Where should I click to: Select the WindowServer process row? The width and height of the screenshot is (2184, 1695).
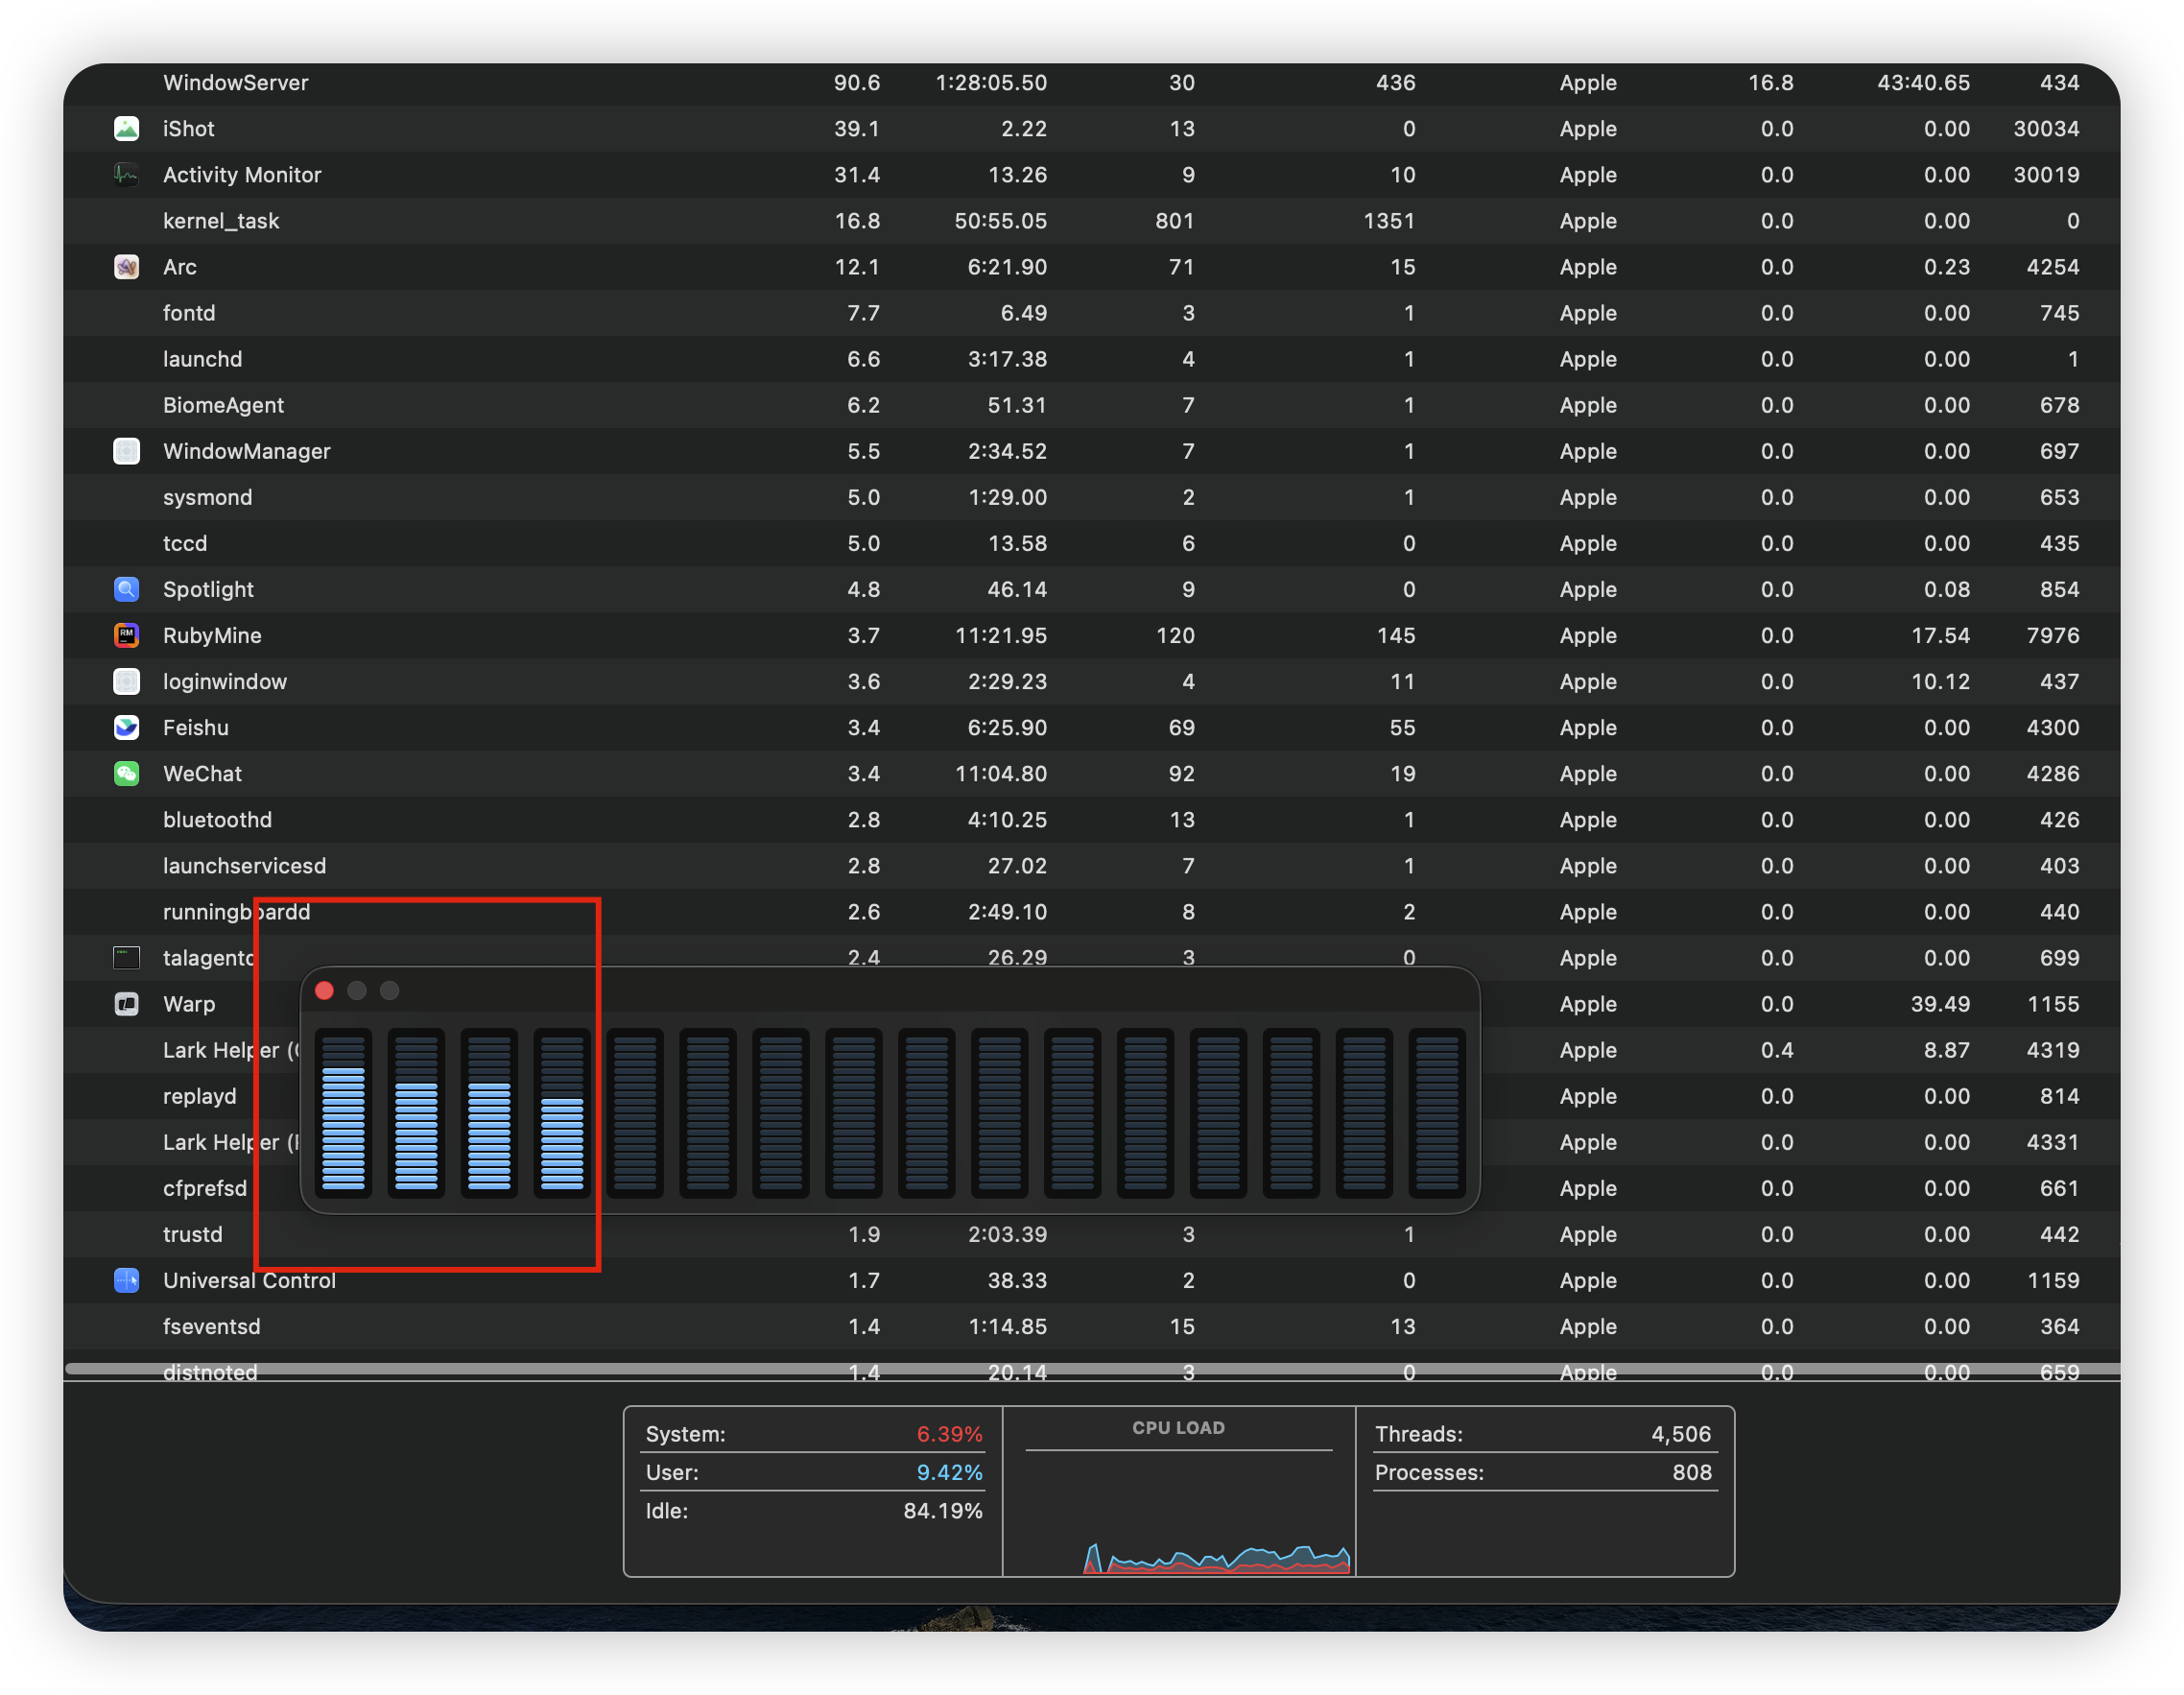[x=235, y=83]
